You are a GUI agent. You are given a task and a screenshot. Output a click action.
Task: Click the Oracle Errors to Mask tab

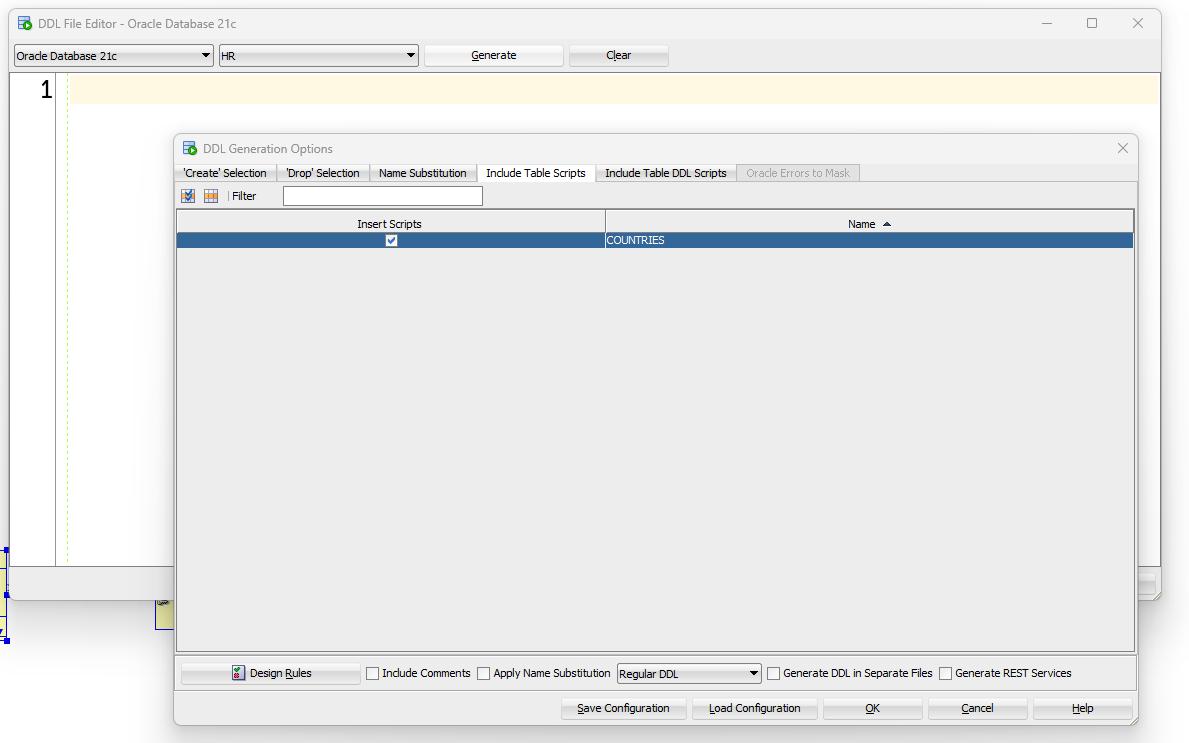pyautogui.click(x=798, y=173)
